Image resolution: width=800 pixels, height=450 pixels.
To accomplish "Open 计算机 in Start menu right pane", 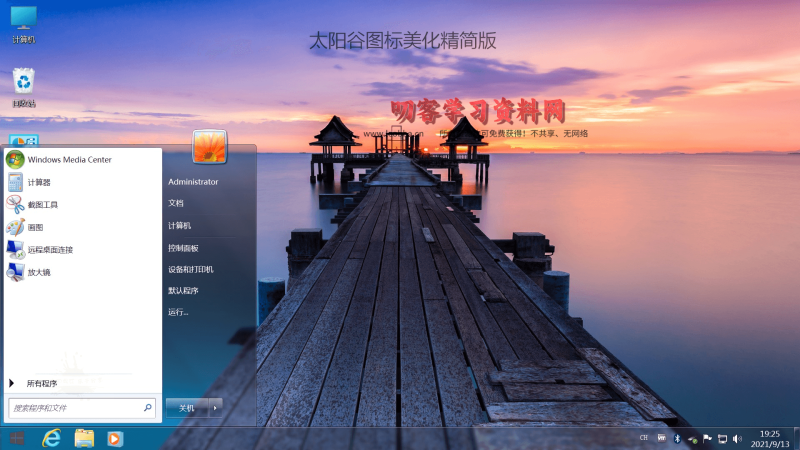I will (179, 226).
